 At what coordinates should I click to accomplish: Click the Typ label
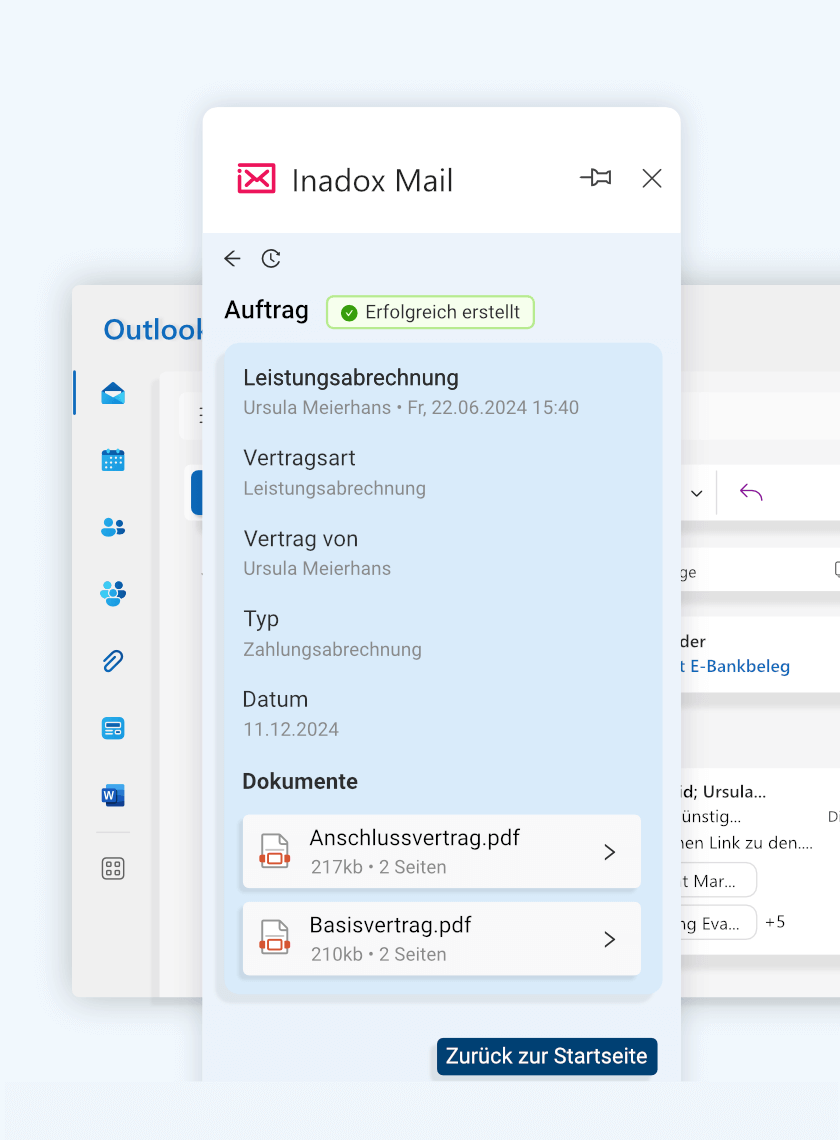pyautogui.click(x=261, y=619)
